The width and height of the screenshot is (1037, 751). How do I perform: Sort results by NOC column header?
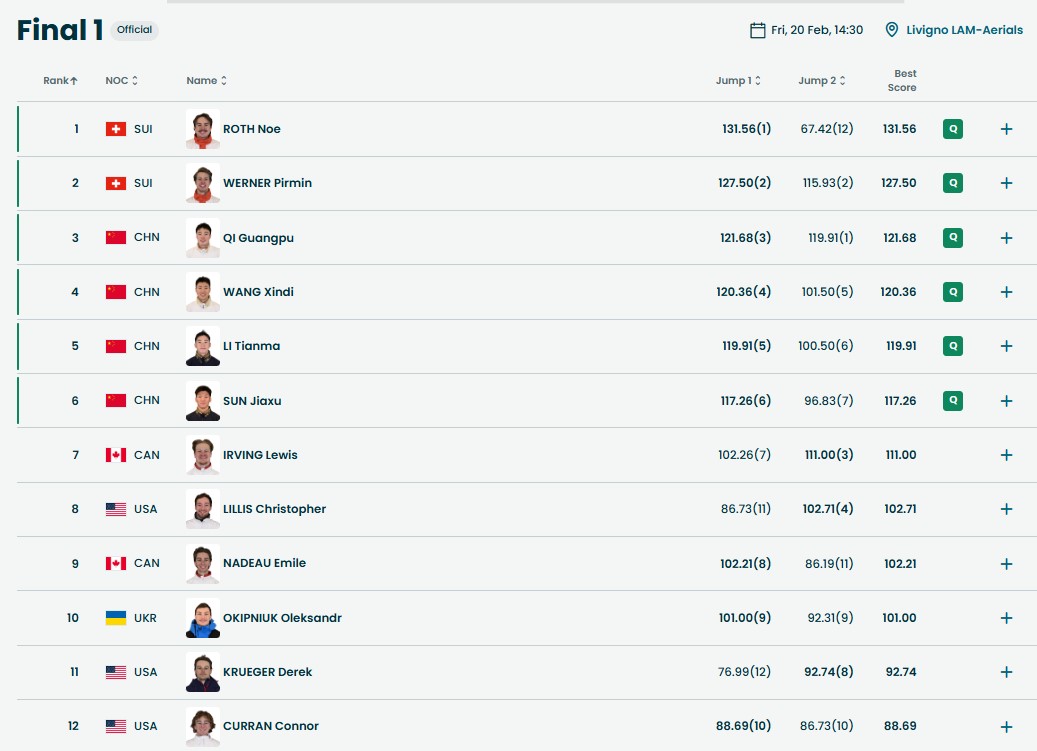(122, 81)
